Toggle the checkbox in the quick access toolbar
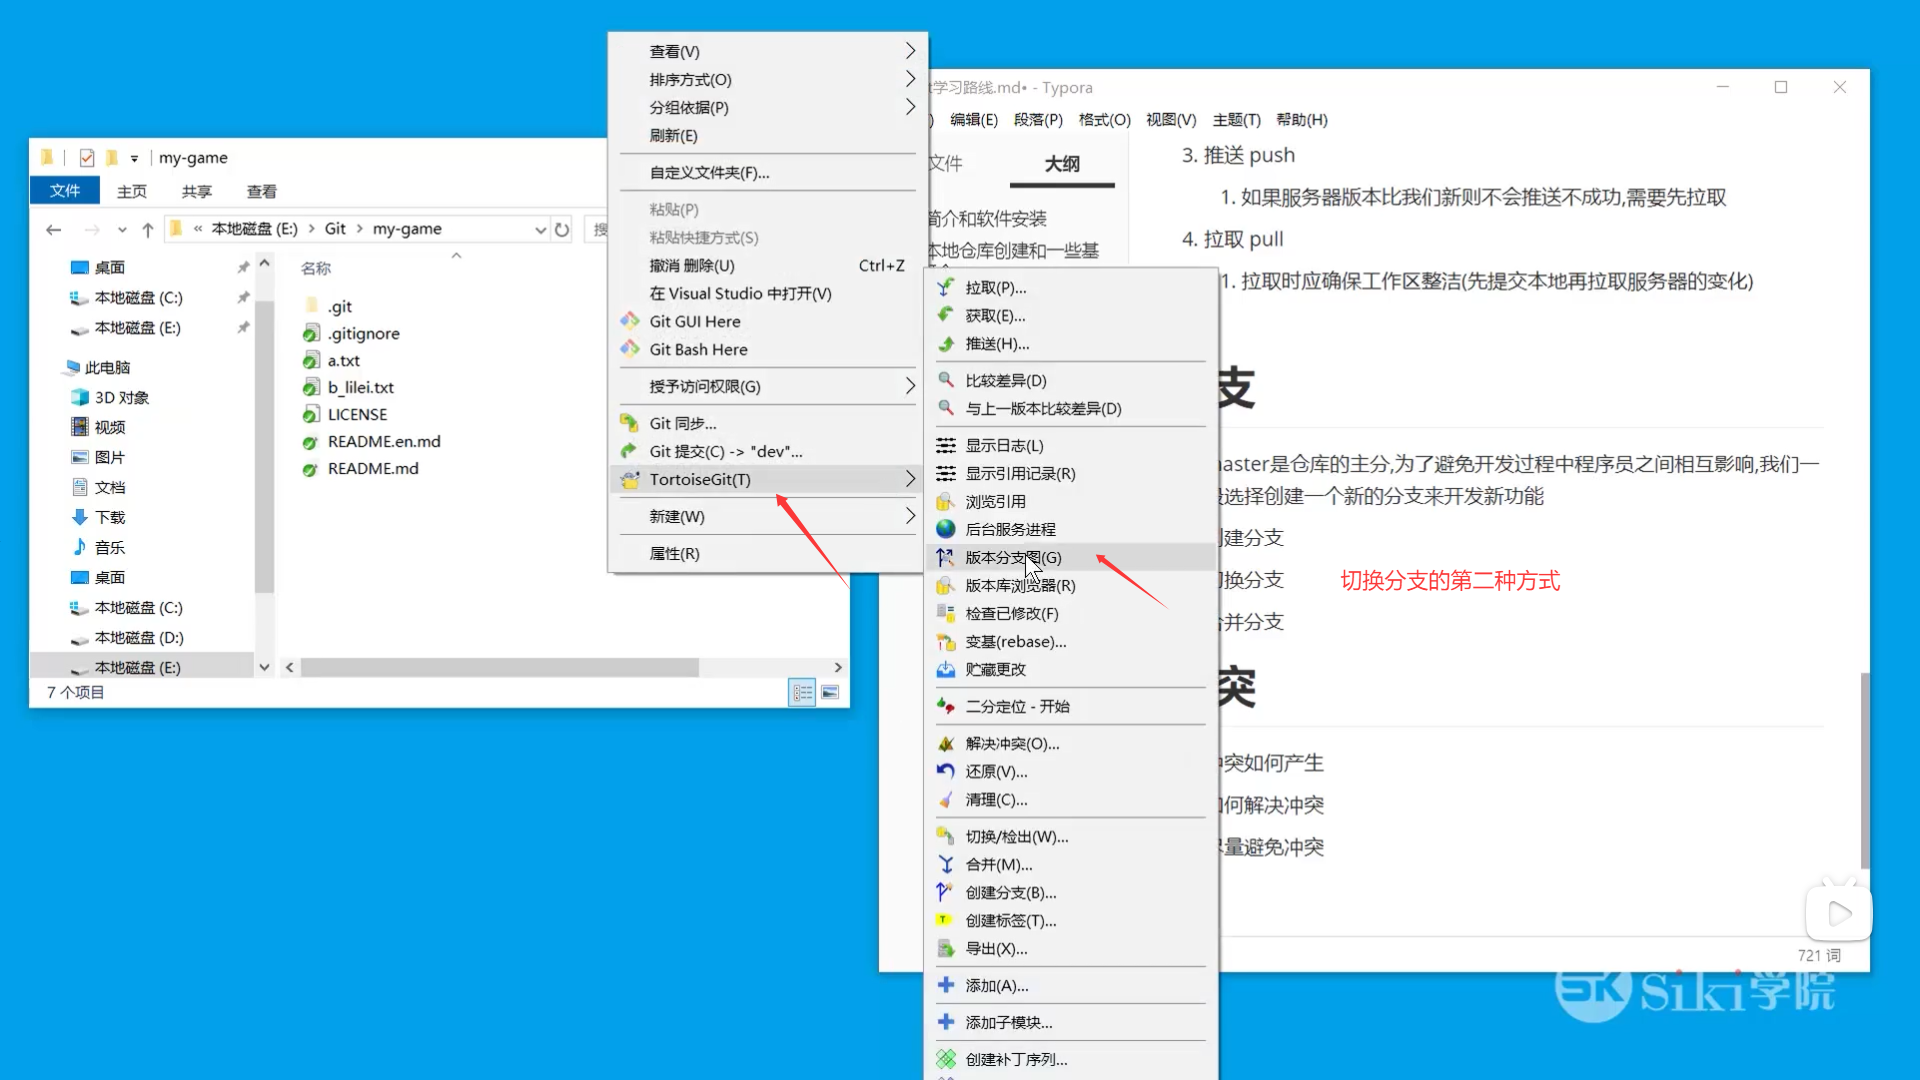This screenshot has height=1080, width=1920. coord(87,157)
